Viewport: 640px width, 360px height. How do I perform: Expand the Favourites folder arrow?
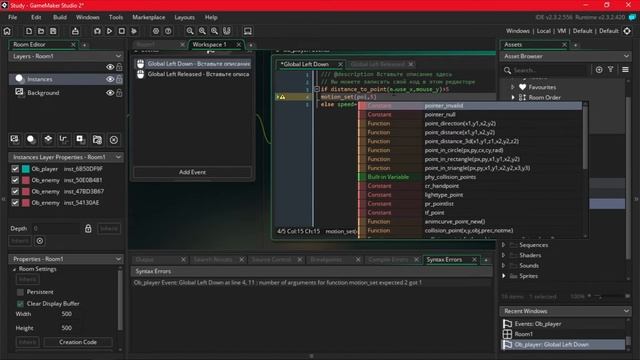click(x=513, y=87)
